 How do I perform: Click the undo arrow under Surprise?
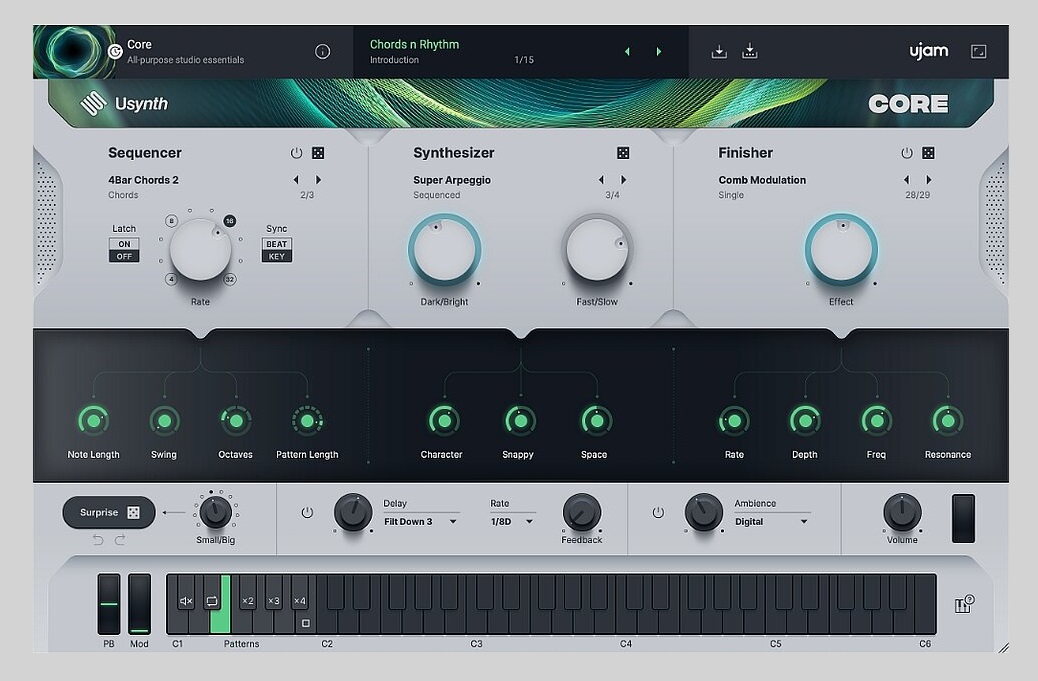pos(98,540)
